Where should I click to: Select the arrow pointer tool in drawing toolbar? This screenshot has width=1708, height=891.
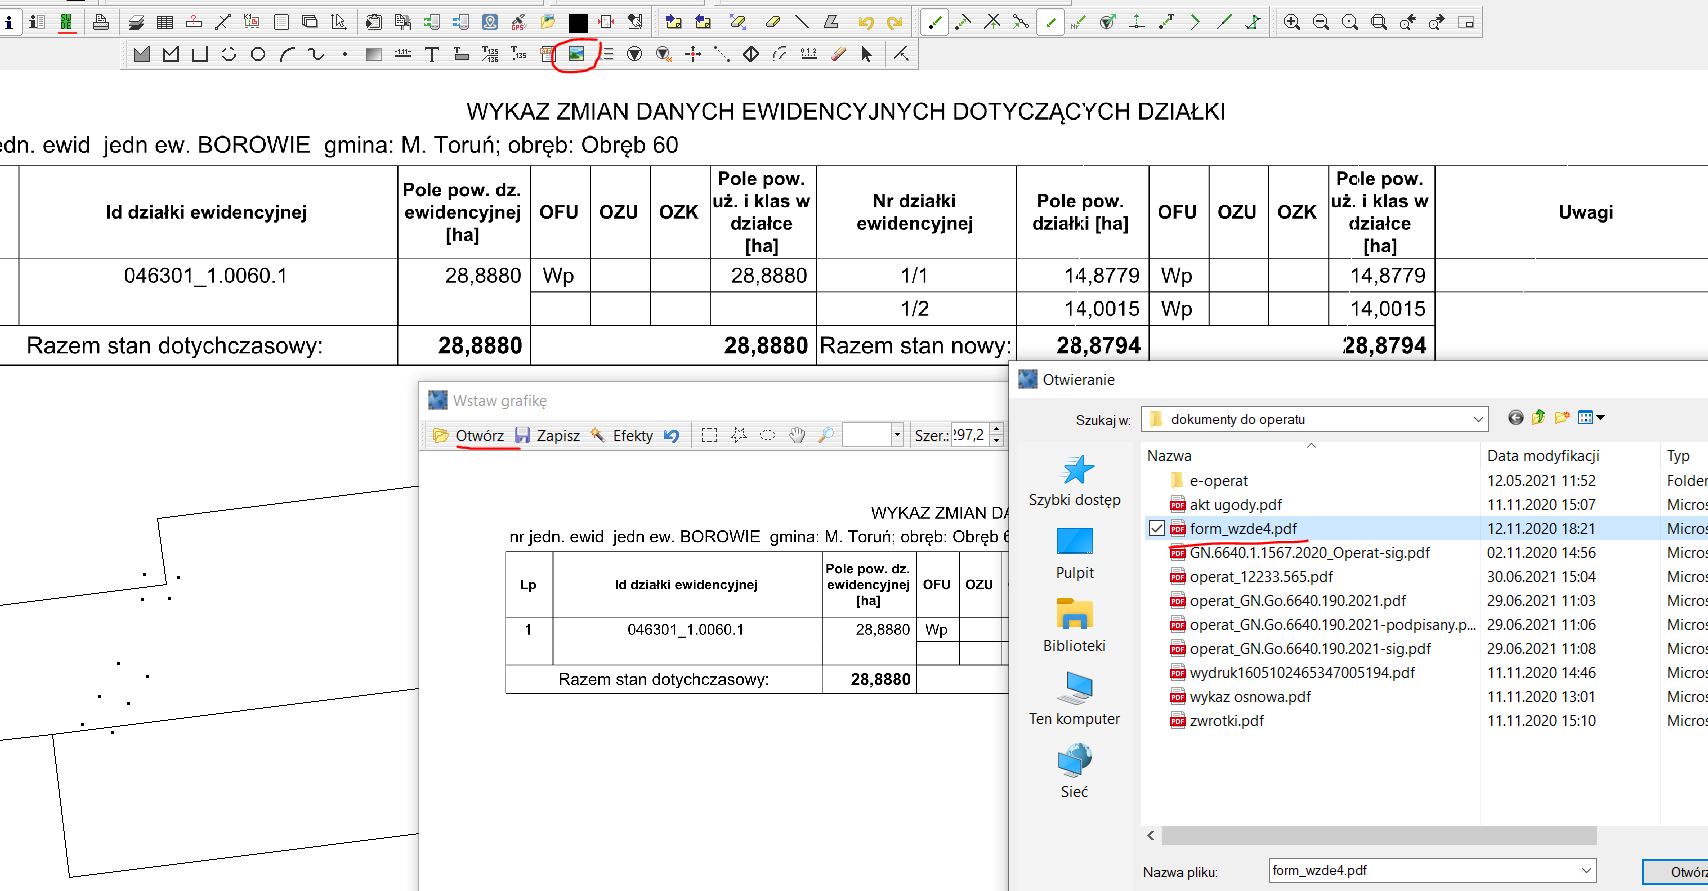[866, 54]
